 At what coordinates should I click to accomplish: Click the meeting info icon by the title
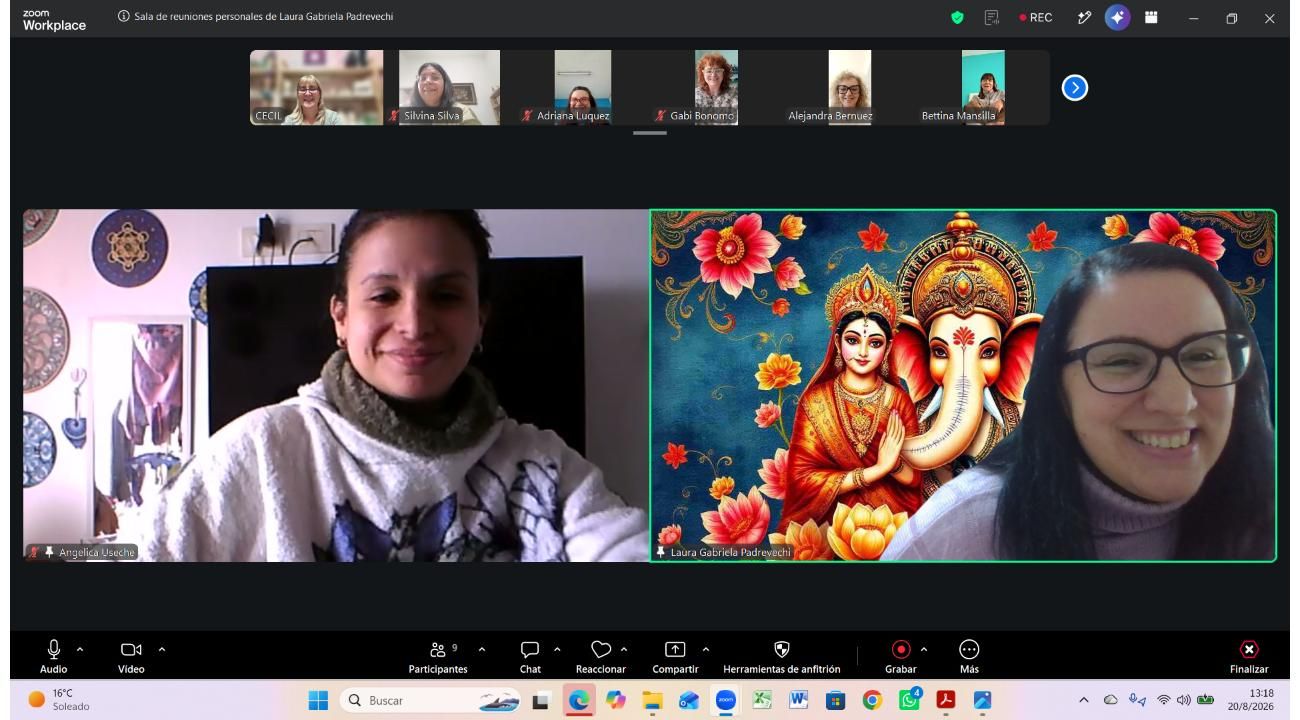[124, 17]
